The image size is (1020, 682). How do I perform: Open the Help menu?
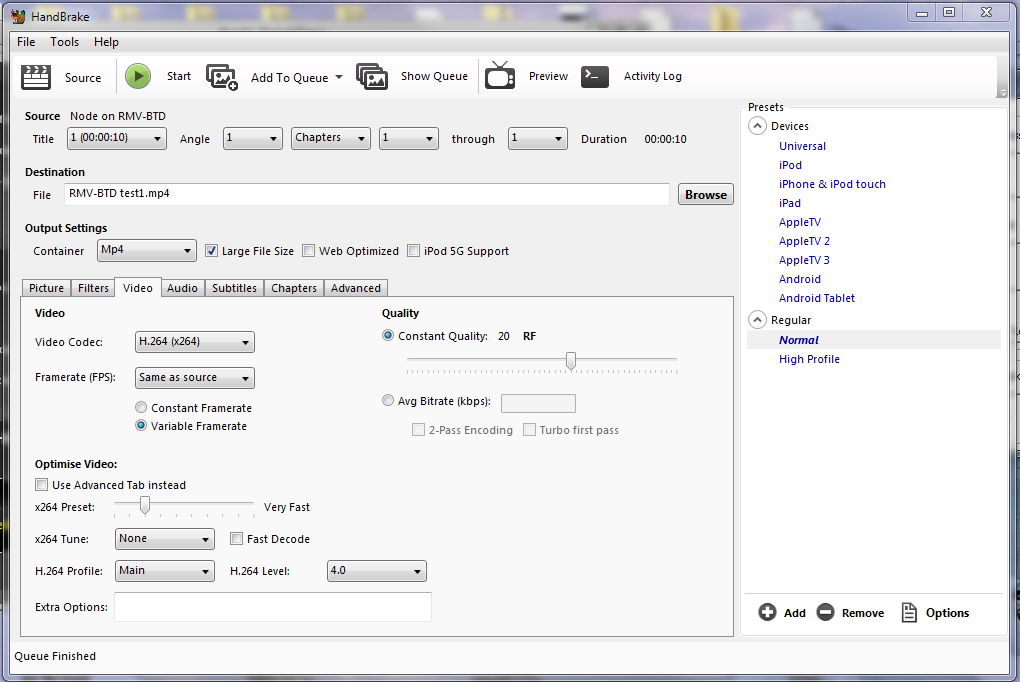(x=106, y=42)
